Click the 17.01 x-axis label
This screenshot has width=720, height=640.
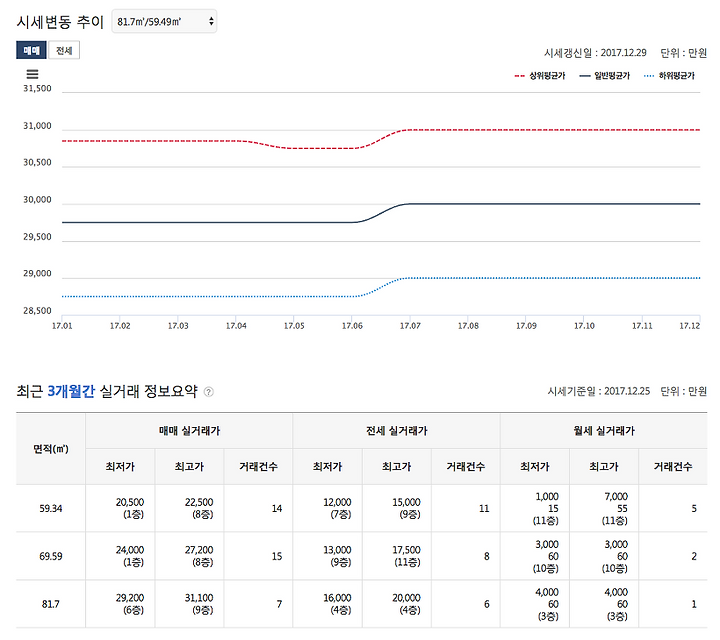pyautogui.click(x=62, y=326)
